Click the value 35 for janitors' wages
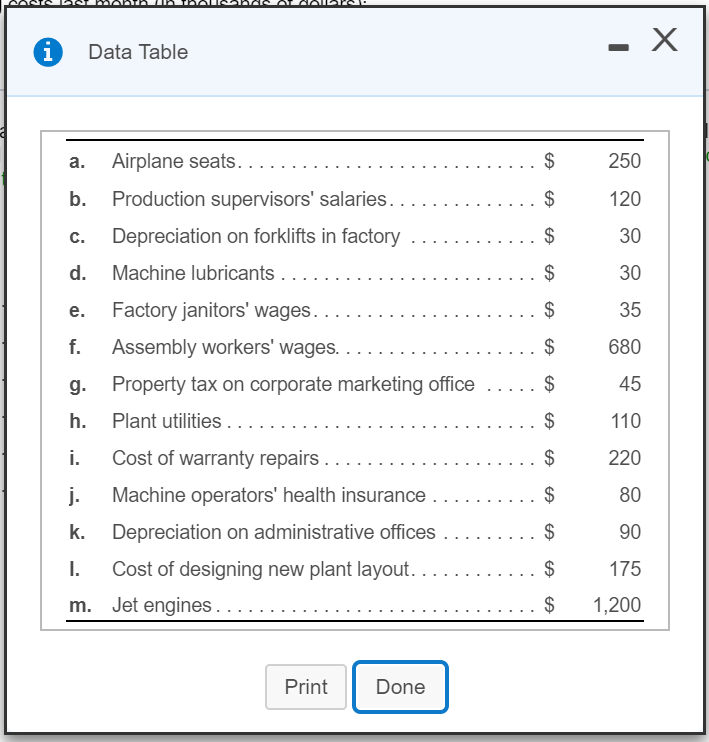This screenshot has width=709, height=742. coord(630,310)
